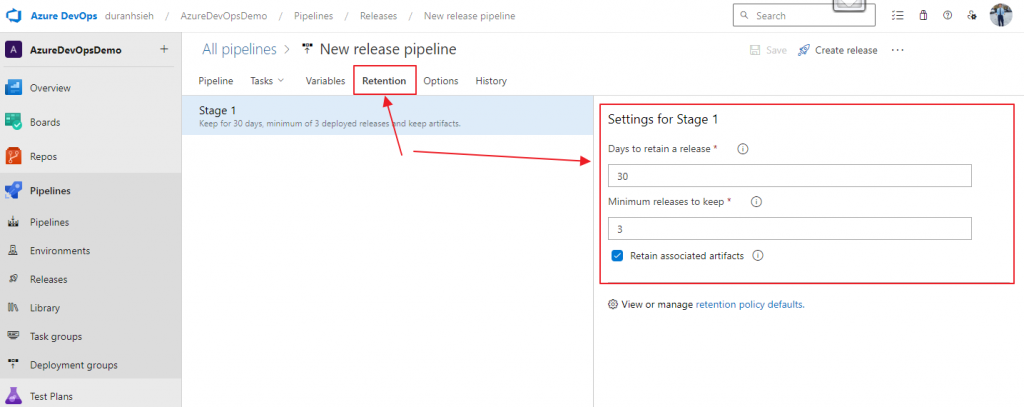
Task: Toggle Retain associated artifacts checkbox
Action: 617,256
